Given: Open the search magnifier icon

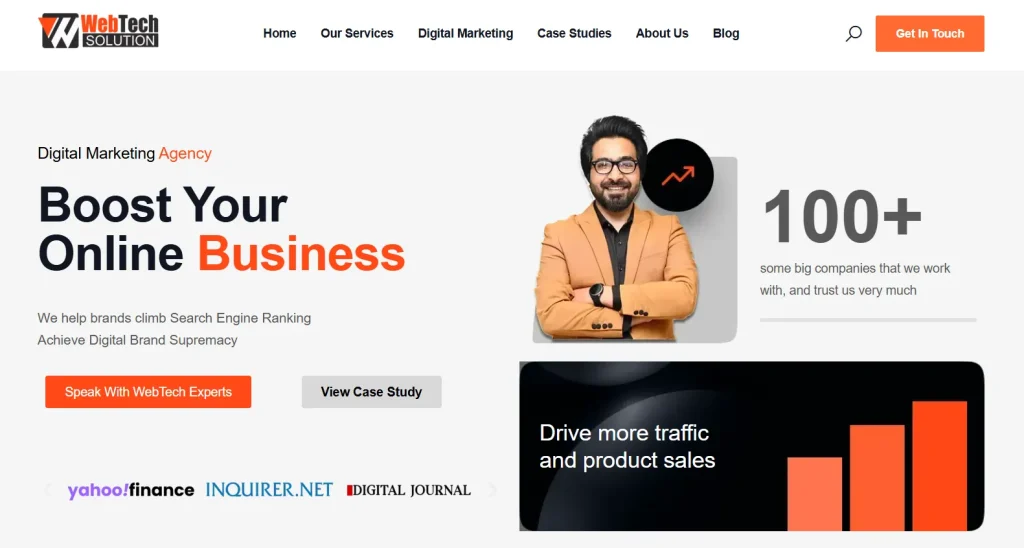Looking at the screenshot, I should click(854, 33).
